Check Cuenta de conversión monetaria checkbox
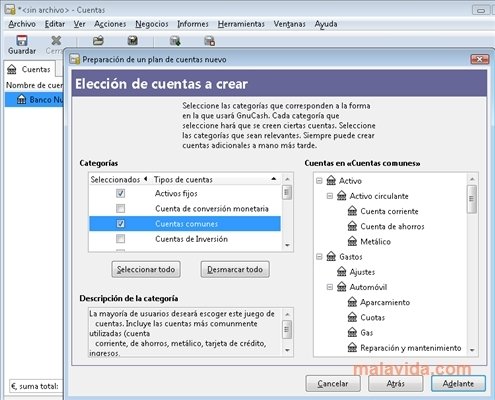The height and width of the screenshot is (400, 495). 120,209
